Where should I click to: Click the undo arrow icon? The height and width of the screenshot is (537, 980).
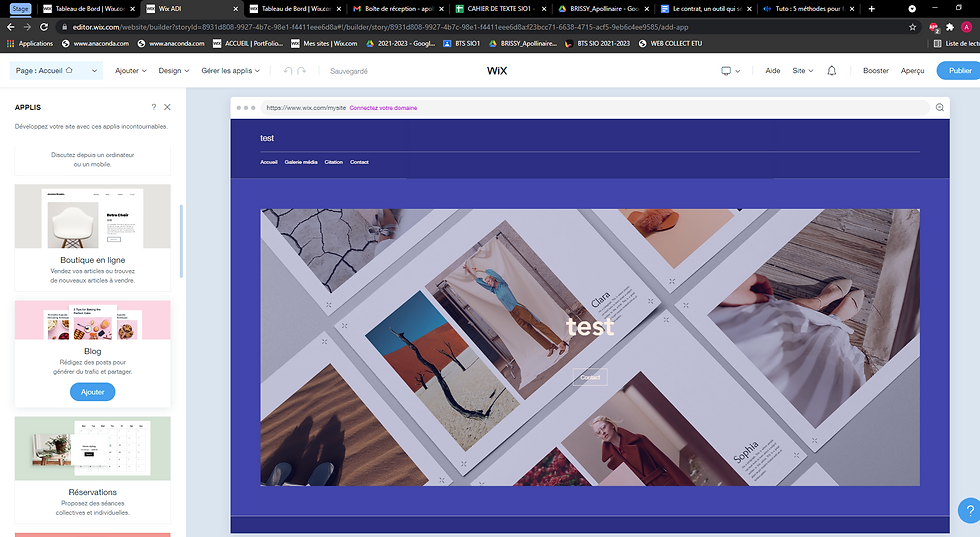(x=288, y=71)
